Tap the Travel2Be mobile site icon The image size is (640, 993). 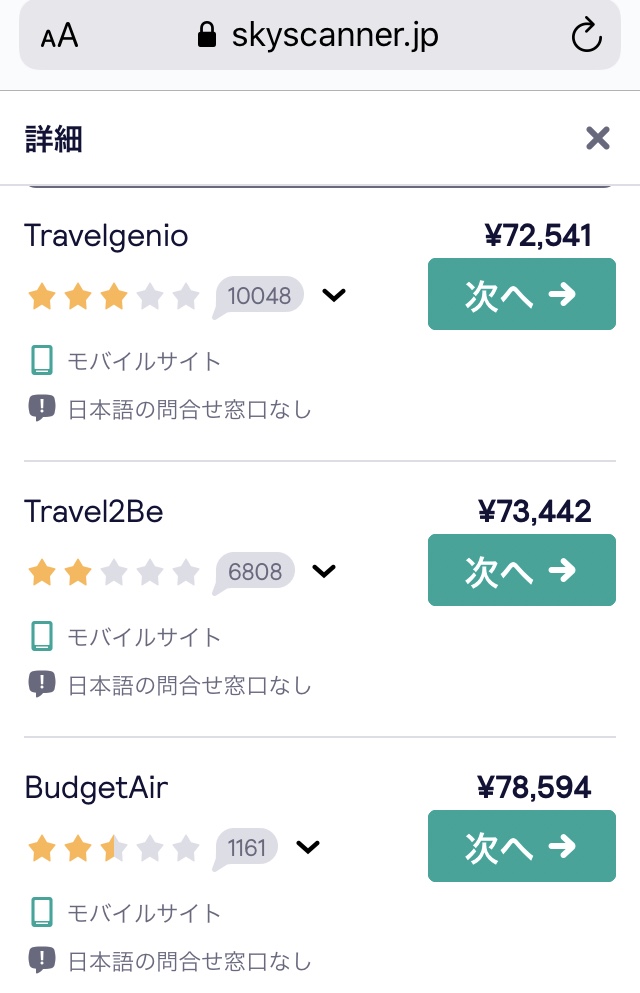point(41,636)
